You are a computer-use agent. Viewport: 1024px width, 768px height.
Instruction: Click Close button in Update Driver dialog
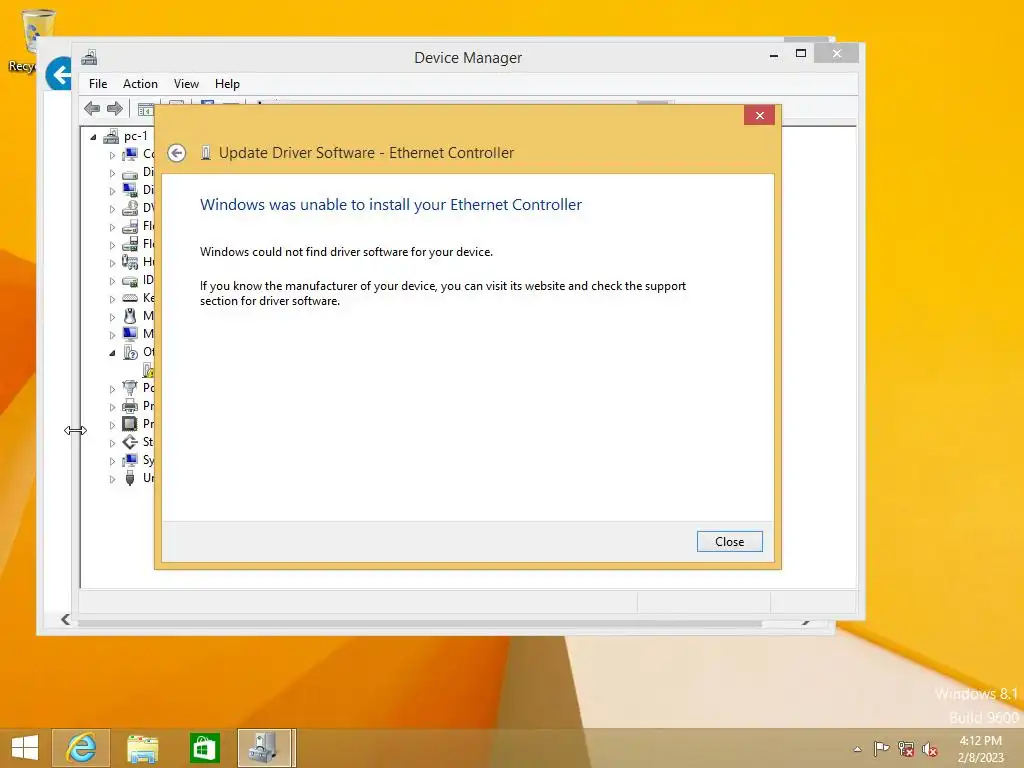[729, 541]
